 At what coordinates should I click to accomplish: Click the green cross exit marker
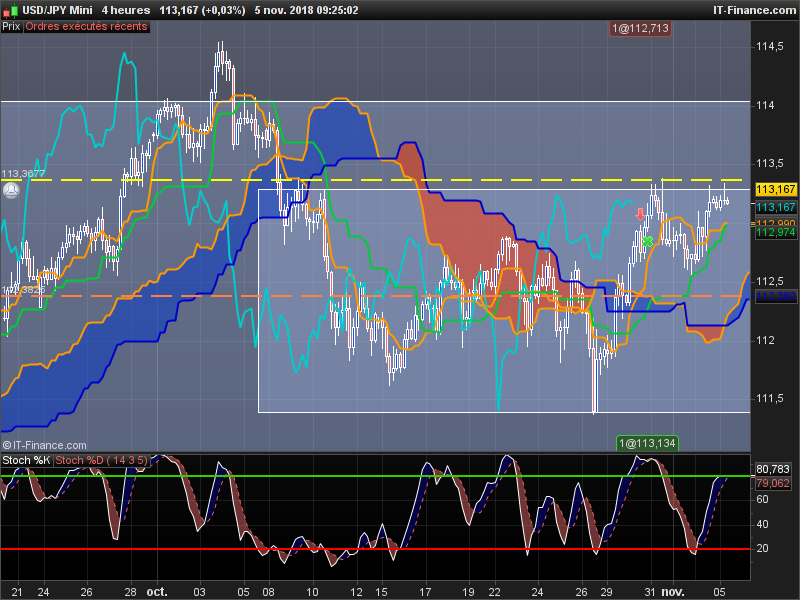(x=647, y=241)
